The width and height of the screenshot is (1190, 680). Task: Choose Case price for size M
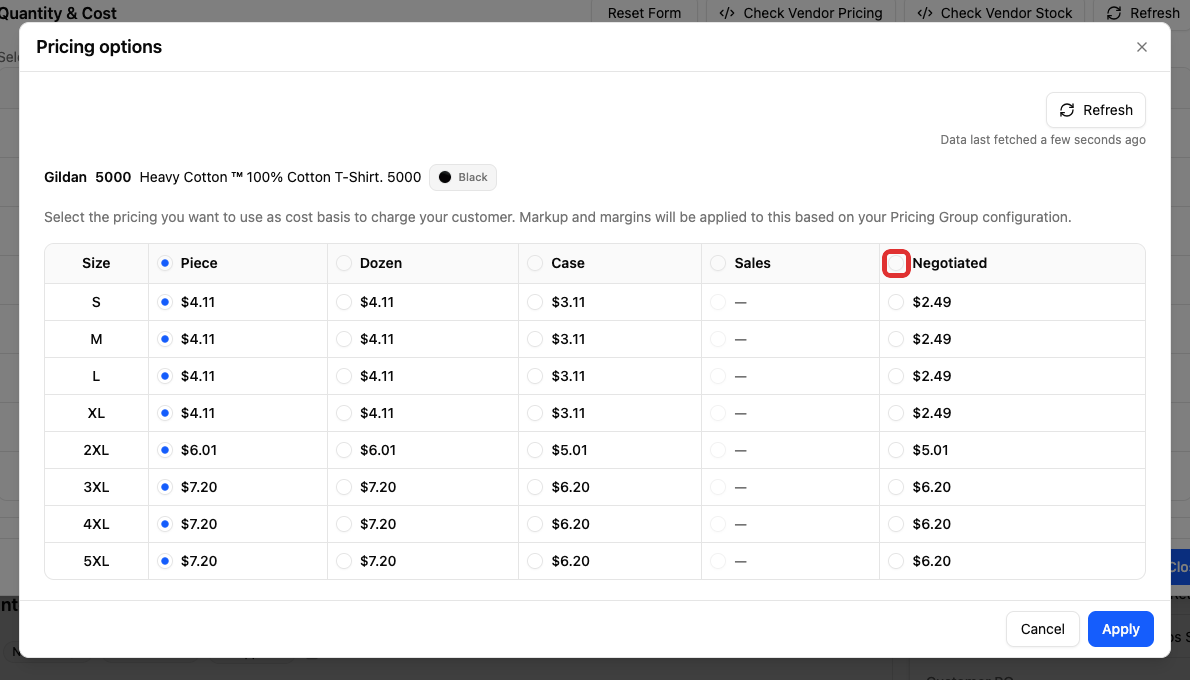tap(535, 339)
